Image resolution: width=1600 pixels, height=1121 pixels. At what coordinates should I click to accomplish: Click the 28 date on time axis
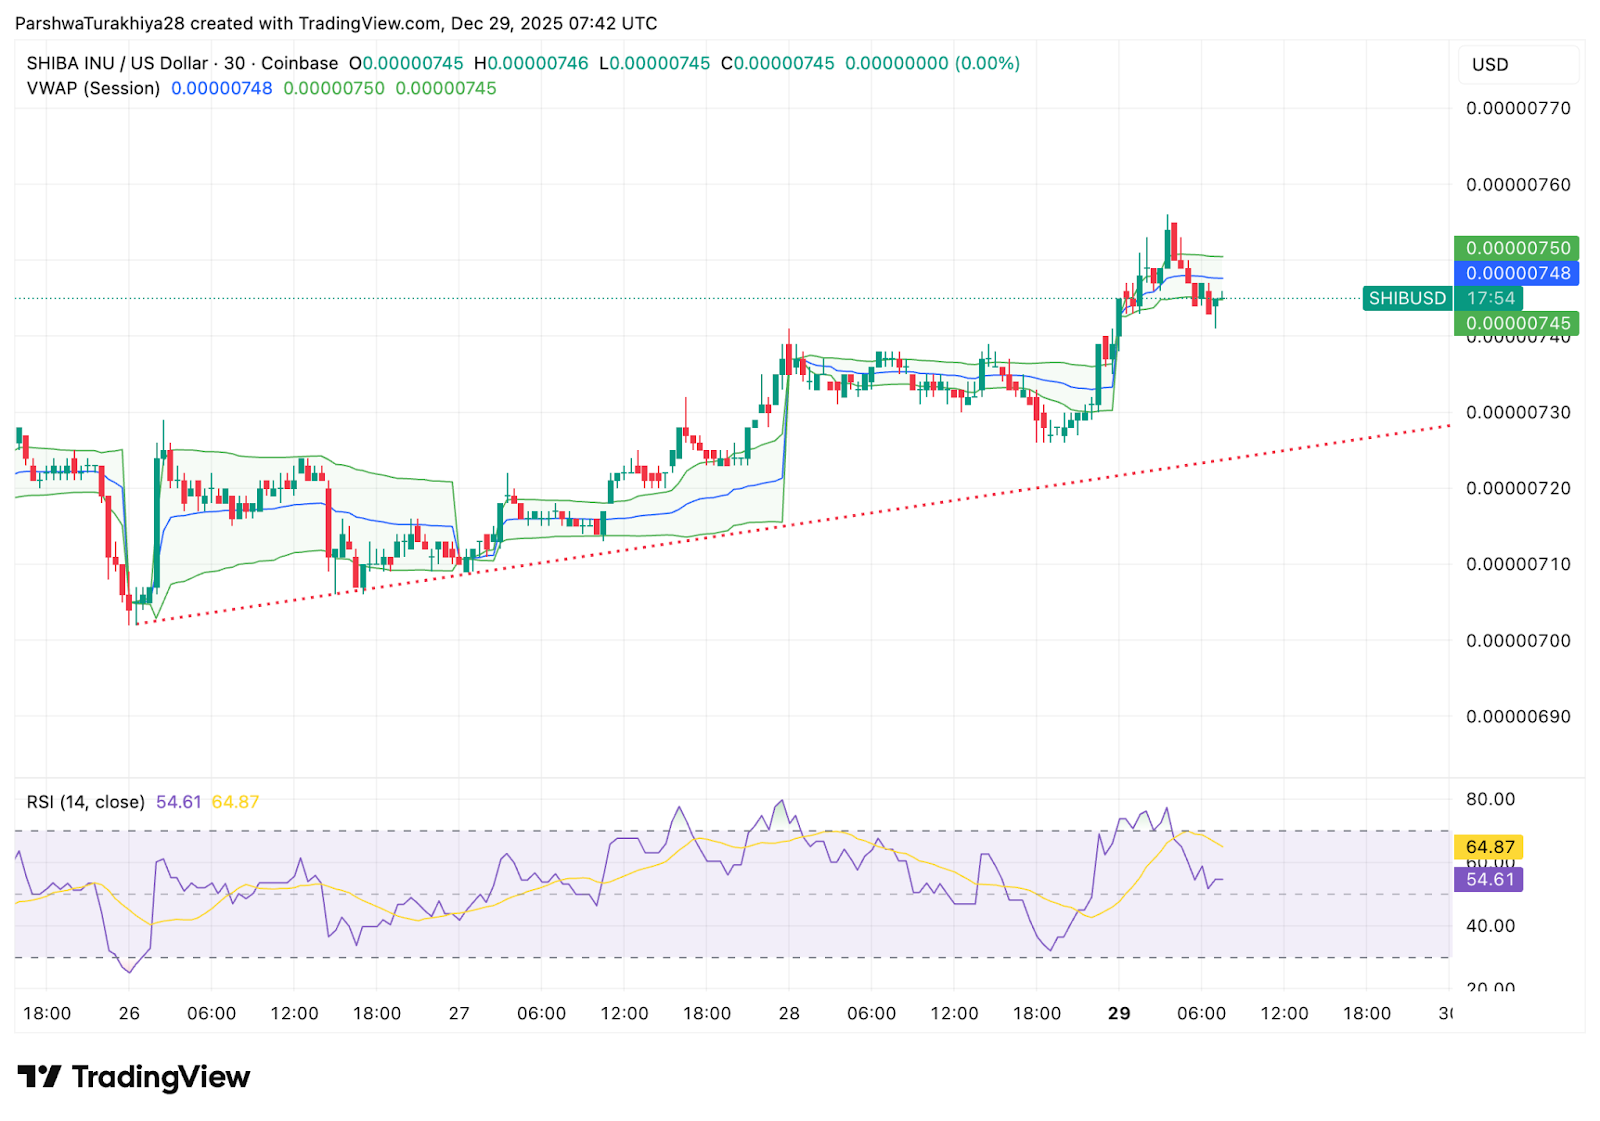click(789, 1013)
